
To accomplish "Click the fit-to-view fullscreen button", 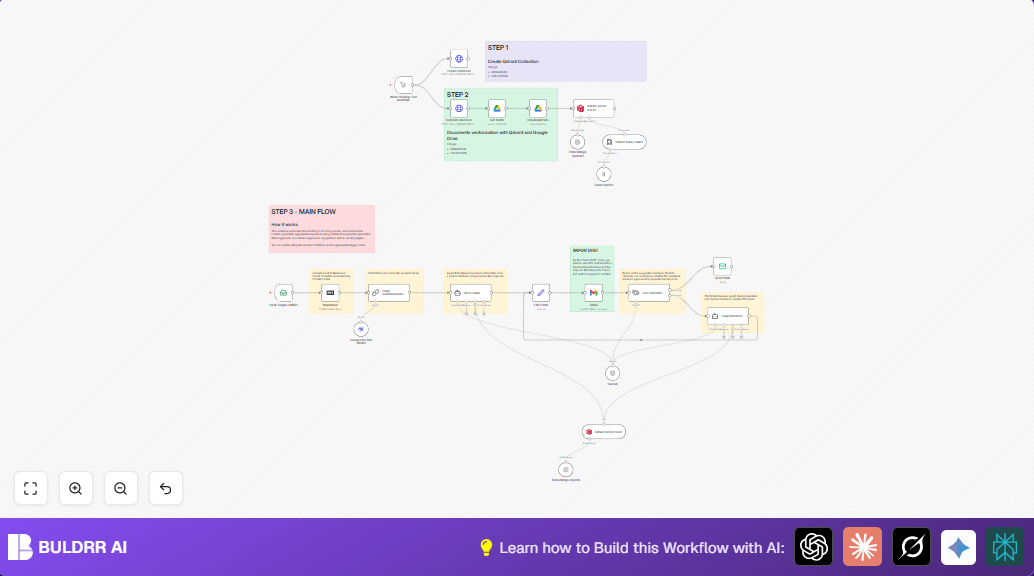I will pyautogui.click(x=30, y=488).
